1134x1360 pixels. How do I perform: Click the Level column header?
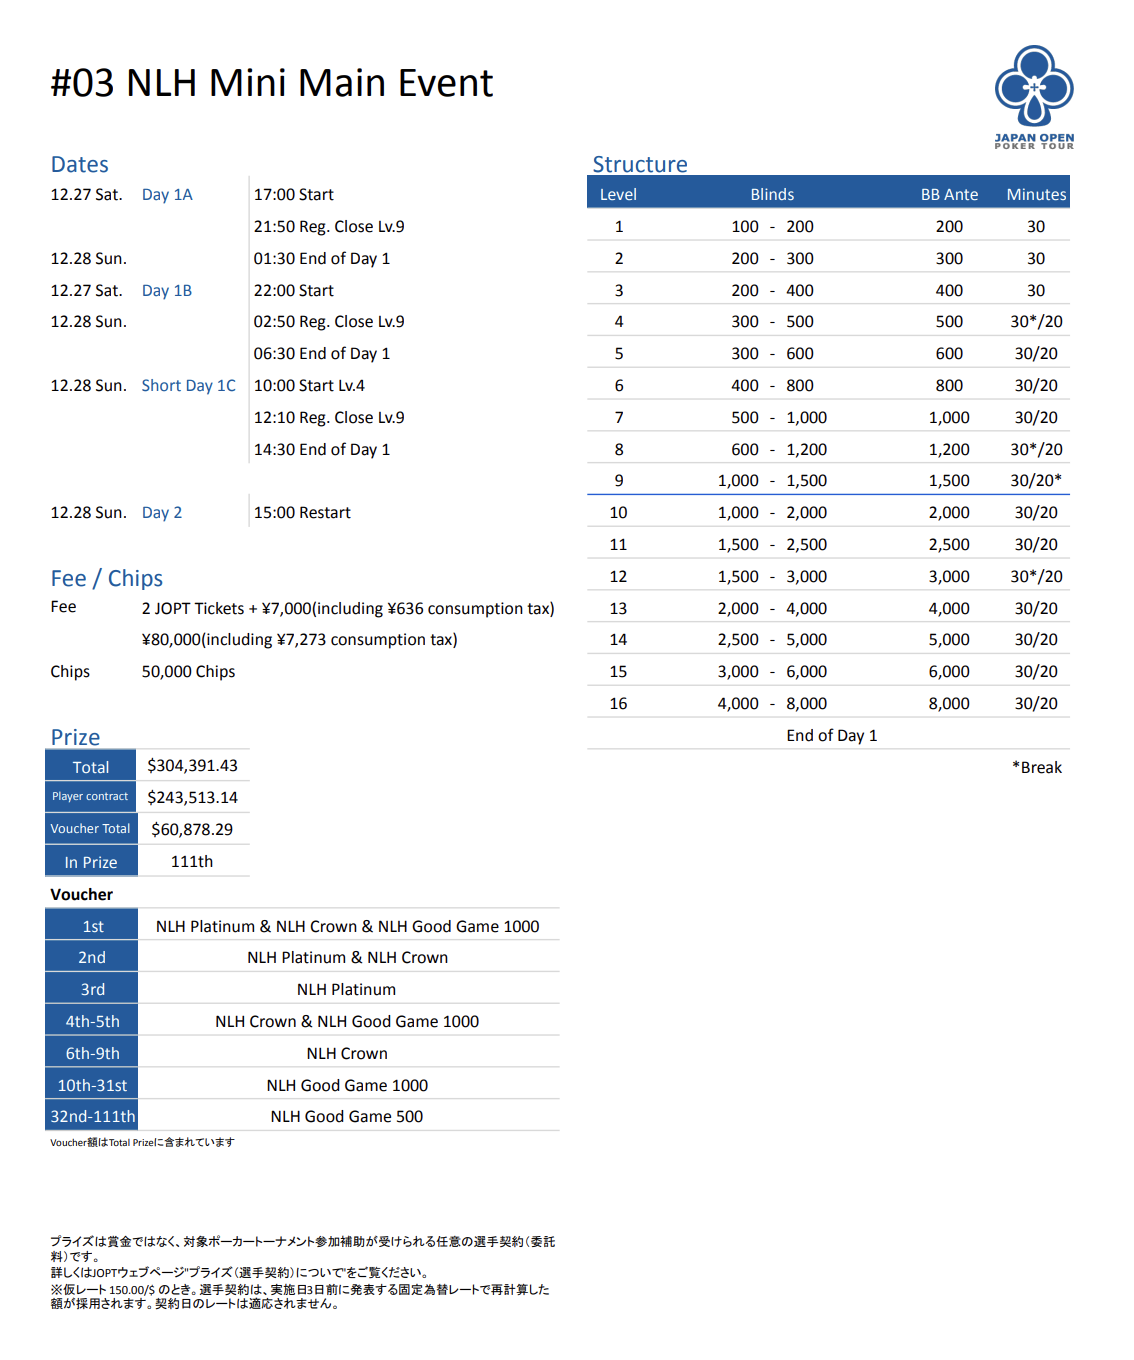618,195
